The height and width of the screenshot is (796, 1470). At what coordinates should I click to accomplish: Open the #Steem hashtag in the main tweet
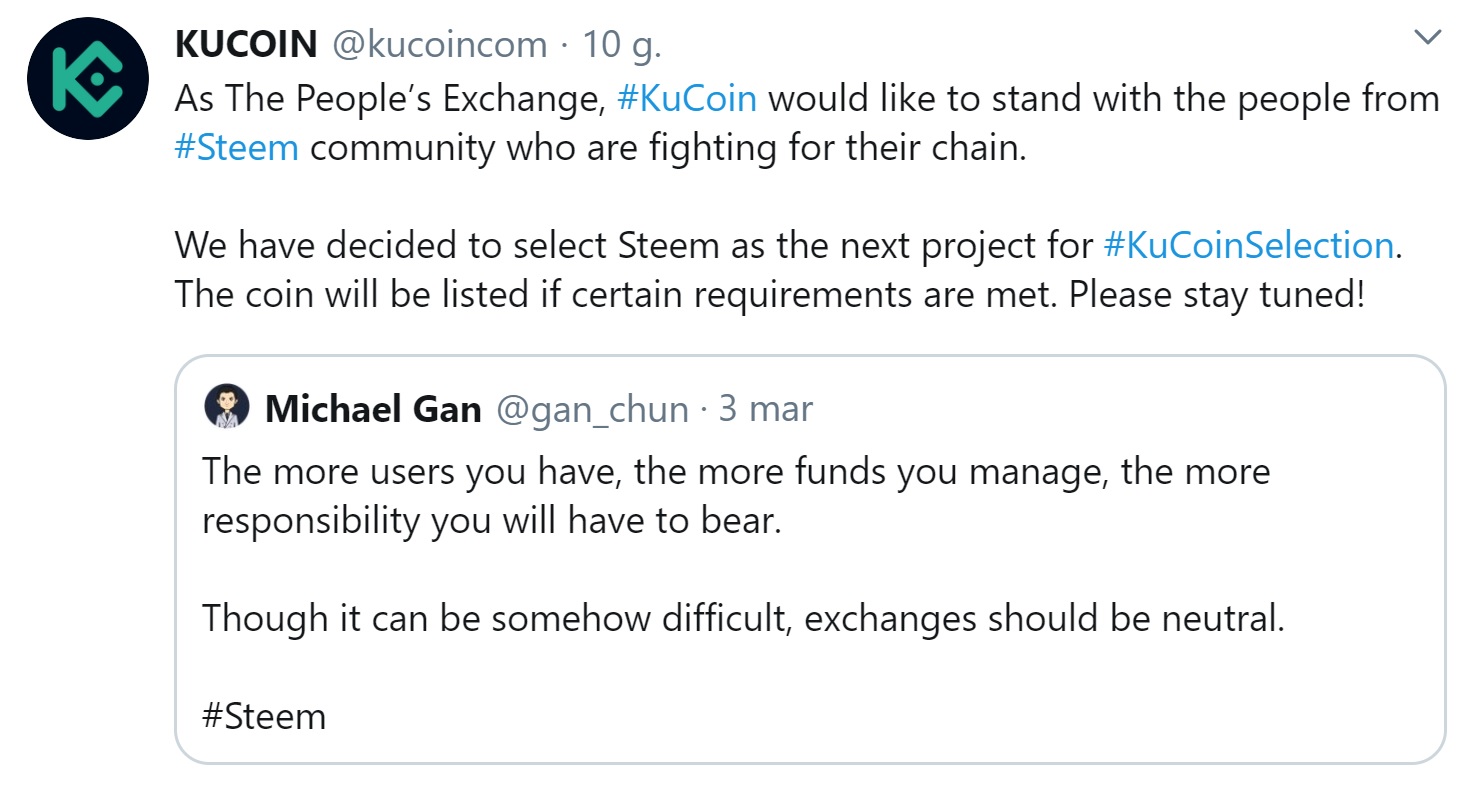coord(236,146)
